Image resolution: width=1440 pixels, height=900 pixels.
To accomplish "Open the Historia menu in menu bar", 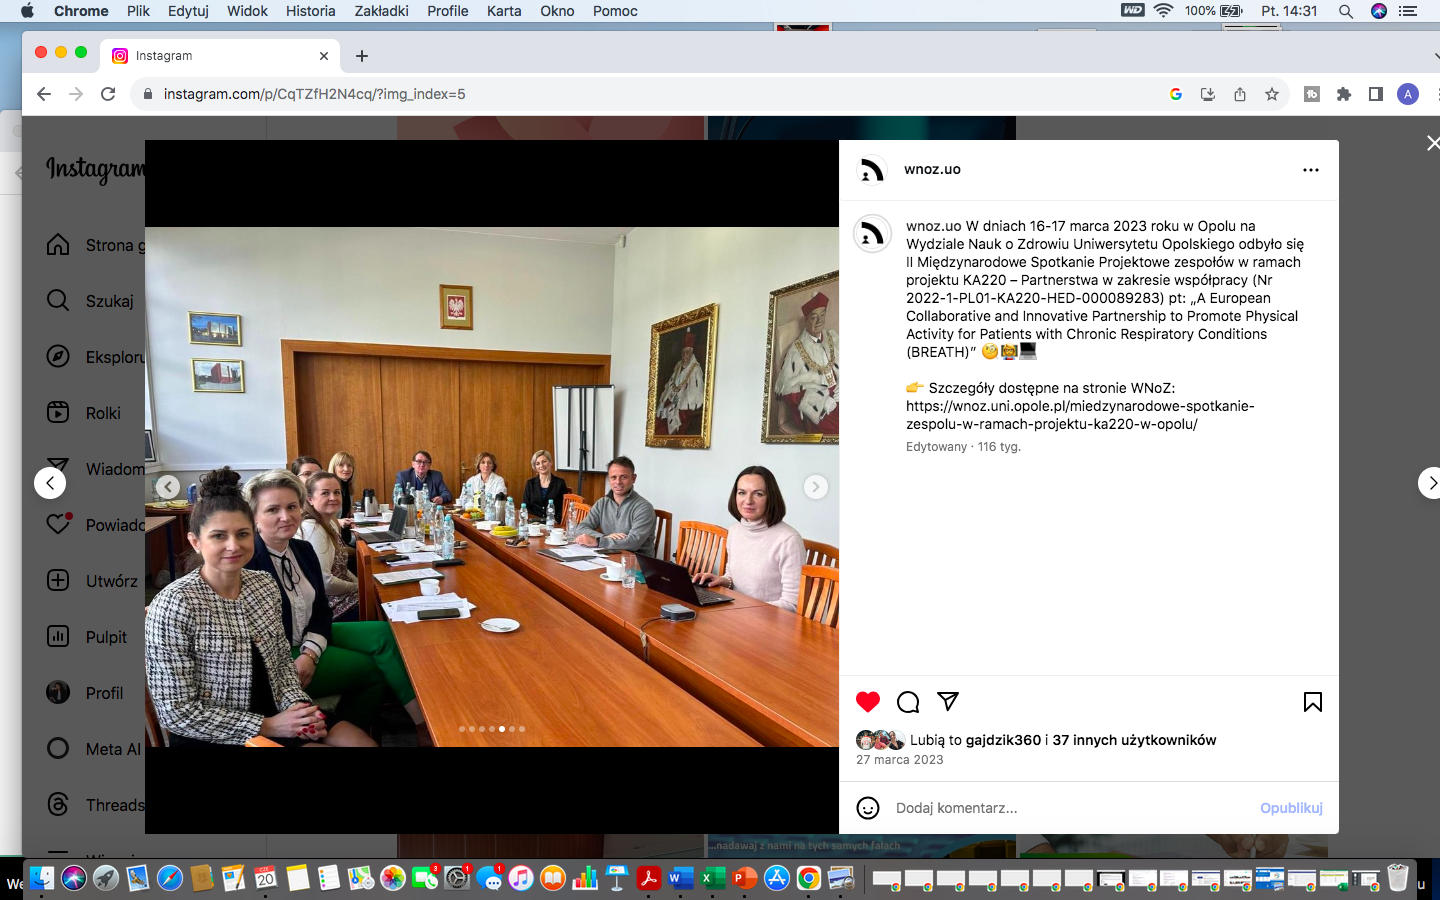I will [310, 11].
